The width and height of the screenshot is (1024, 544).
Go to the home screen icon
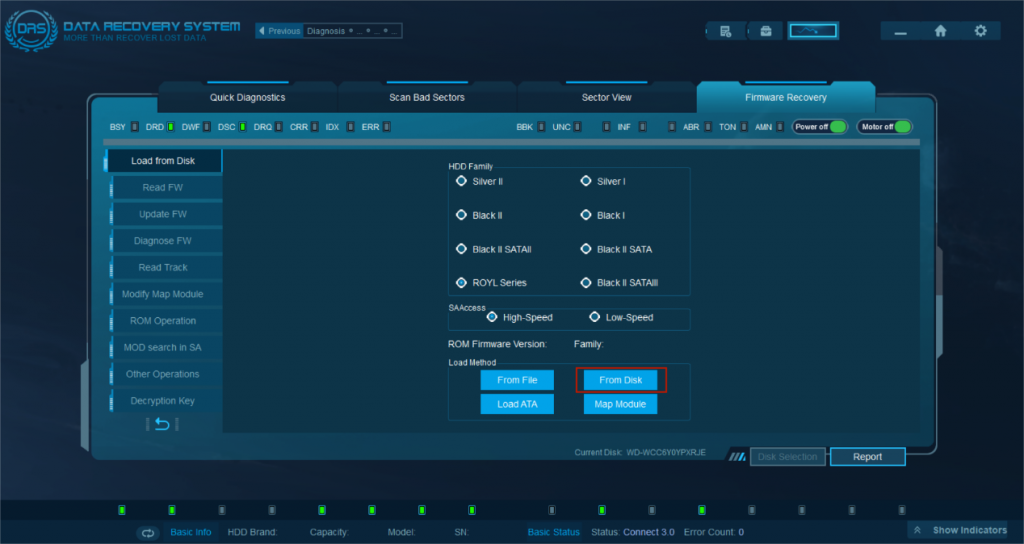coord(940,31)
